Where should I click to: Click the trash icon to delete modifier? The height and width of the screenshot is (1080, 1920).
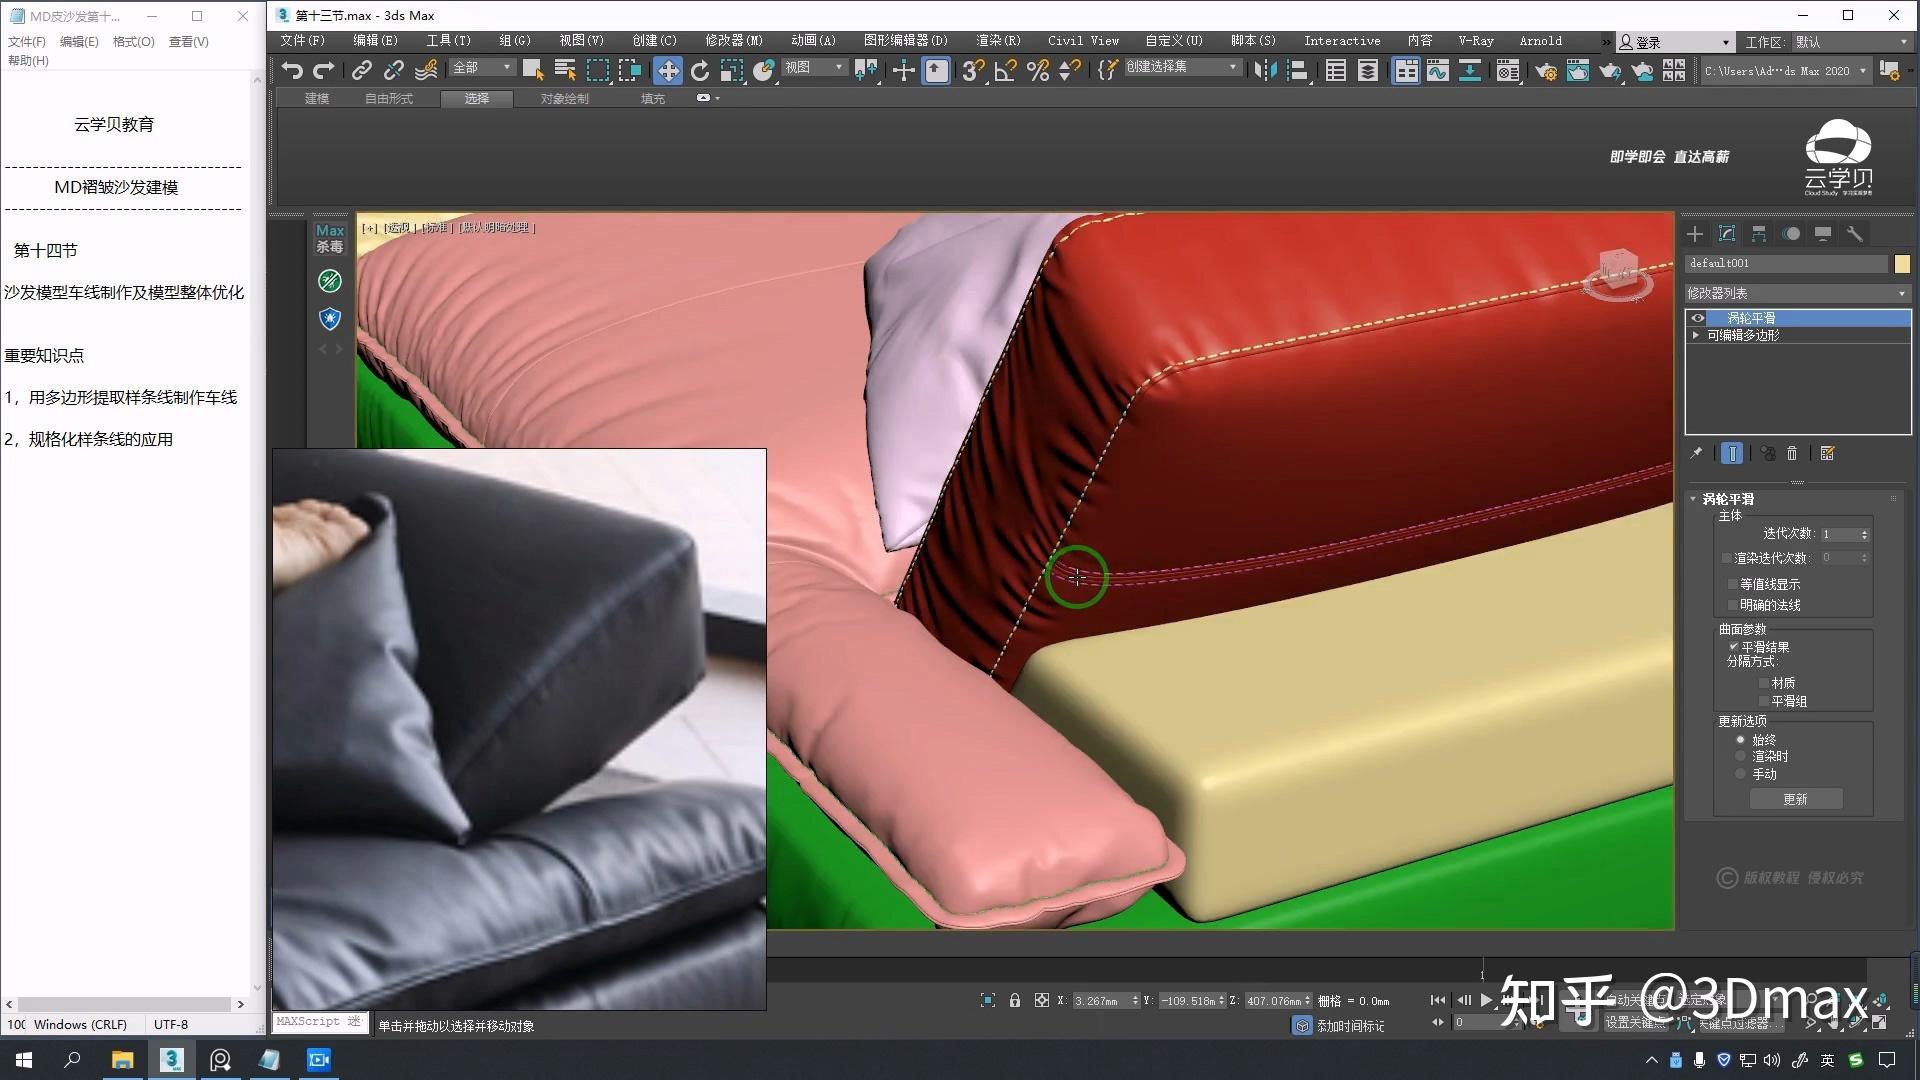(1792, 453)
